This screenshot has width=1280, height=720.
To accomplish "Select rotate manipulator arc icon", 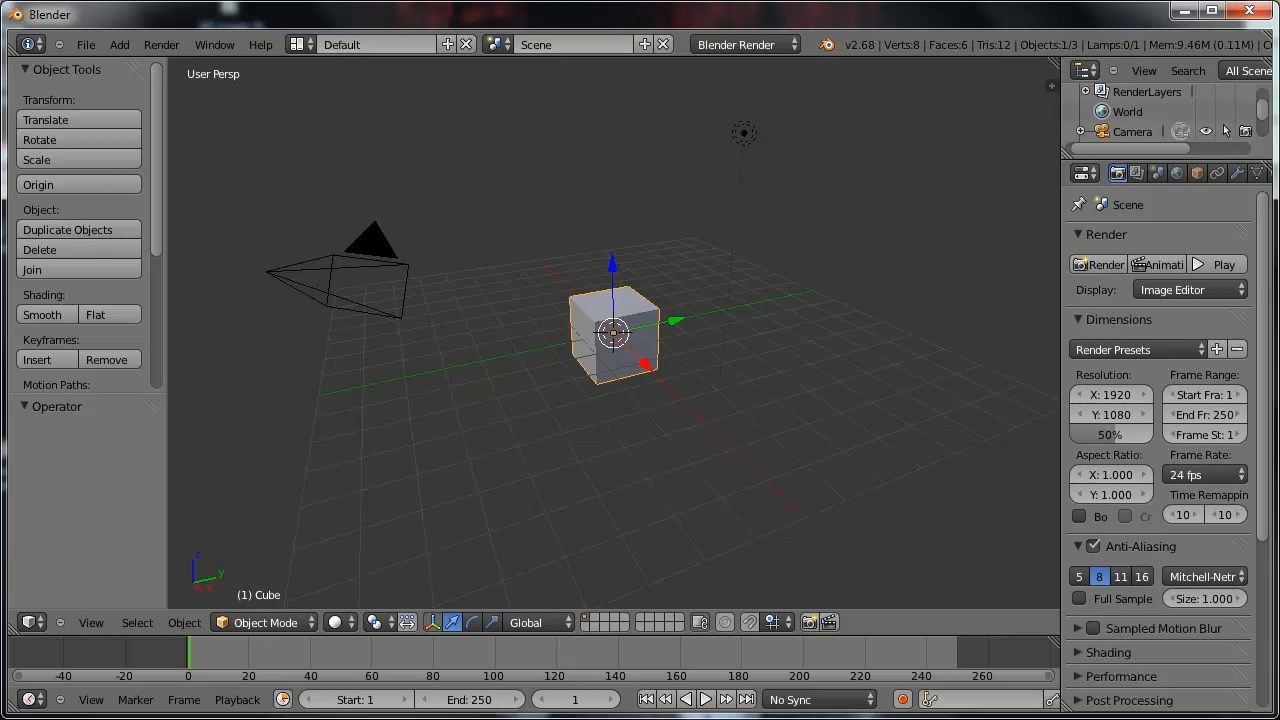I will [472, 622].
